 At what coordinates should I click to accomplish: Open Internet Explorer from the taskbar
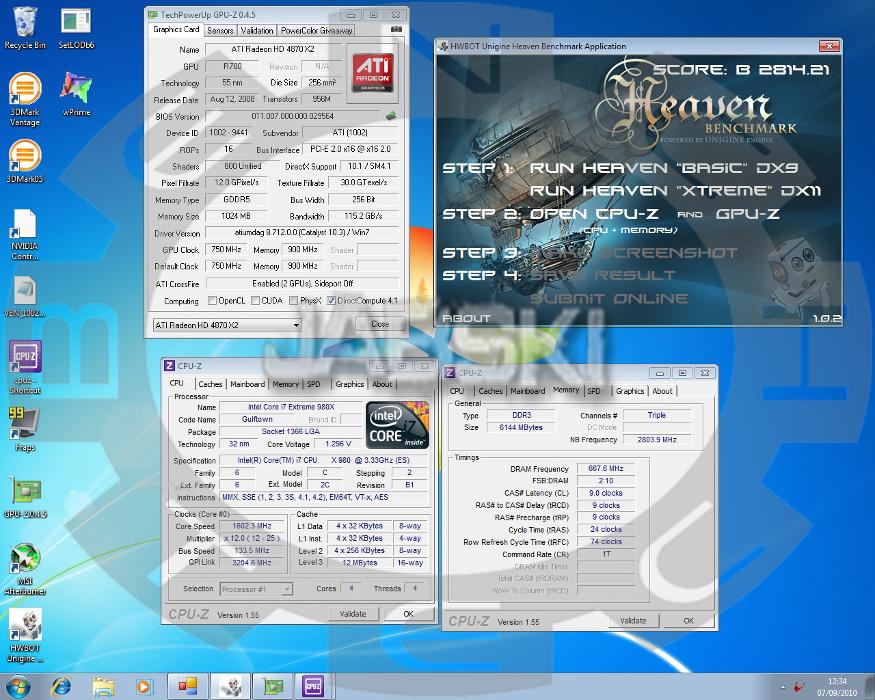pos(61,687)
